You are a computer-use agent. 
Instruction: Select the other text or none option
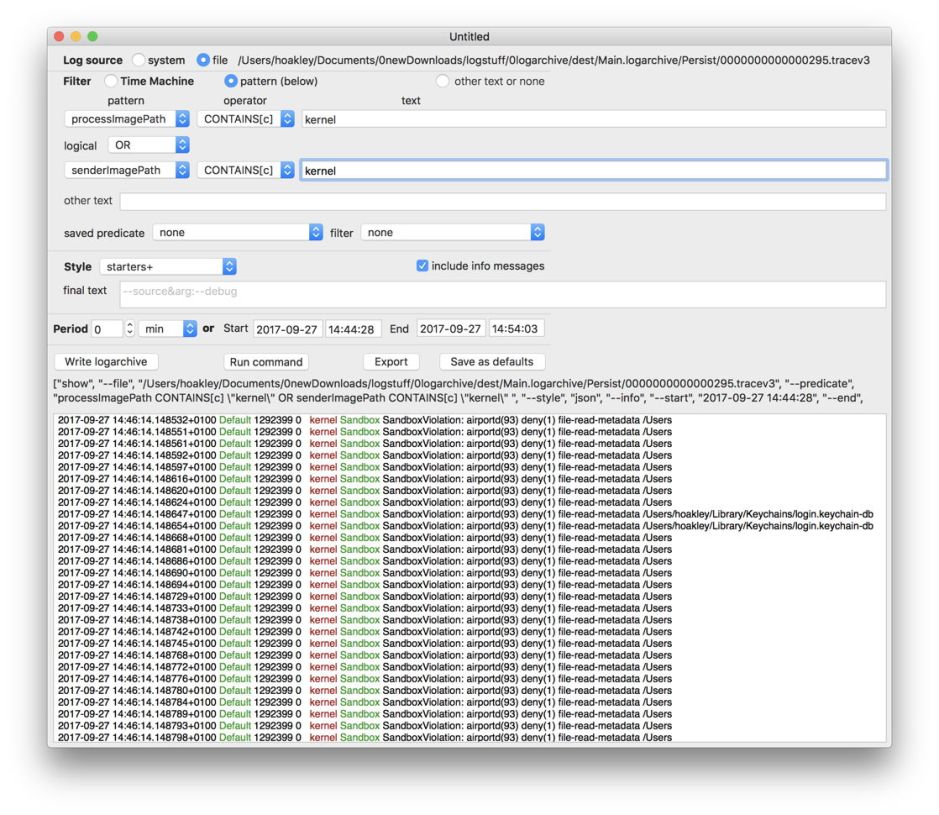[x=443, y=81]
